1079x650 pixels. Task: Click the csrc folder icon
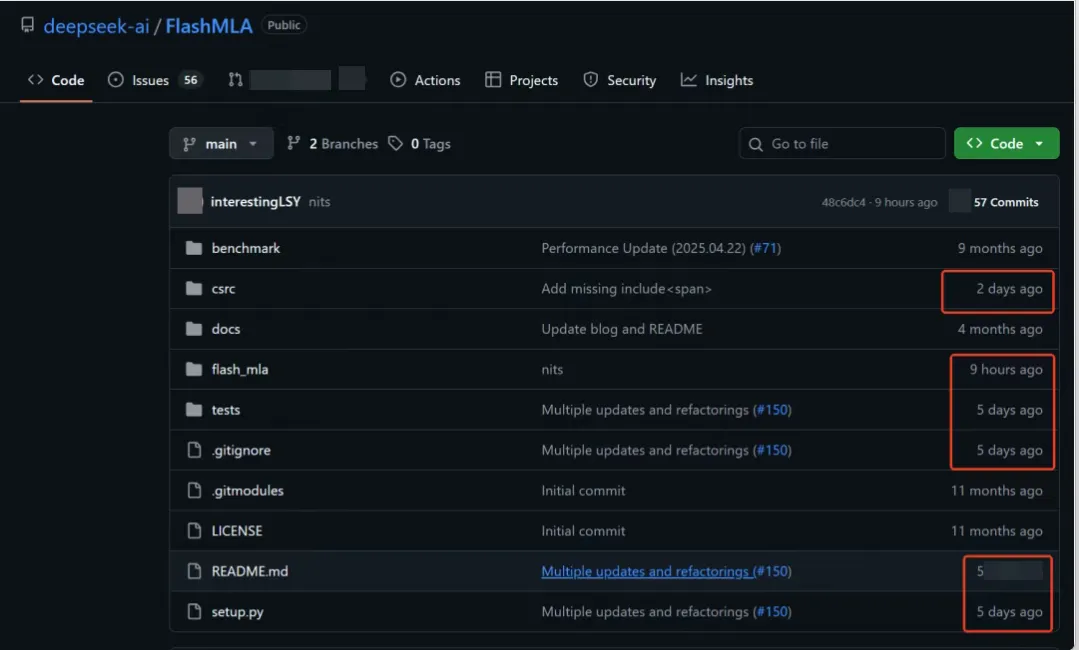pos(194,289)
